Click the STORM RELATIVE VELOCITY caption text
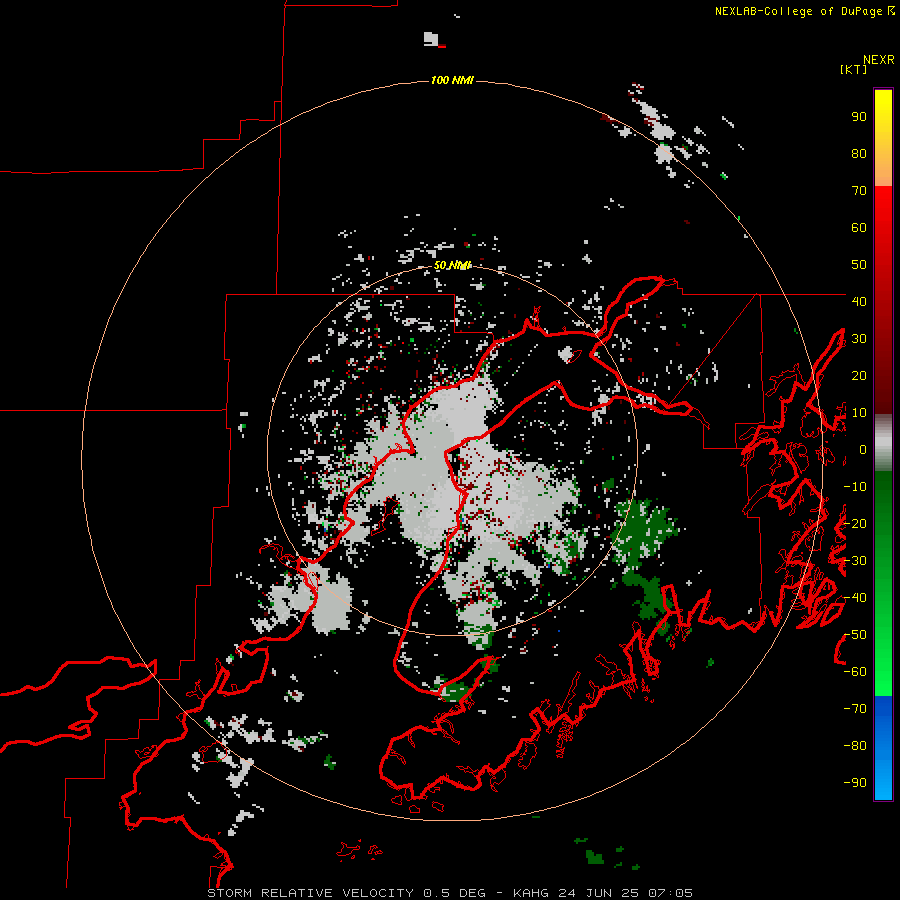The width and height of the screenshot is (900, 900). pyautogui.click(x=310, y=893)
